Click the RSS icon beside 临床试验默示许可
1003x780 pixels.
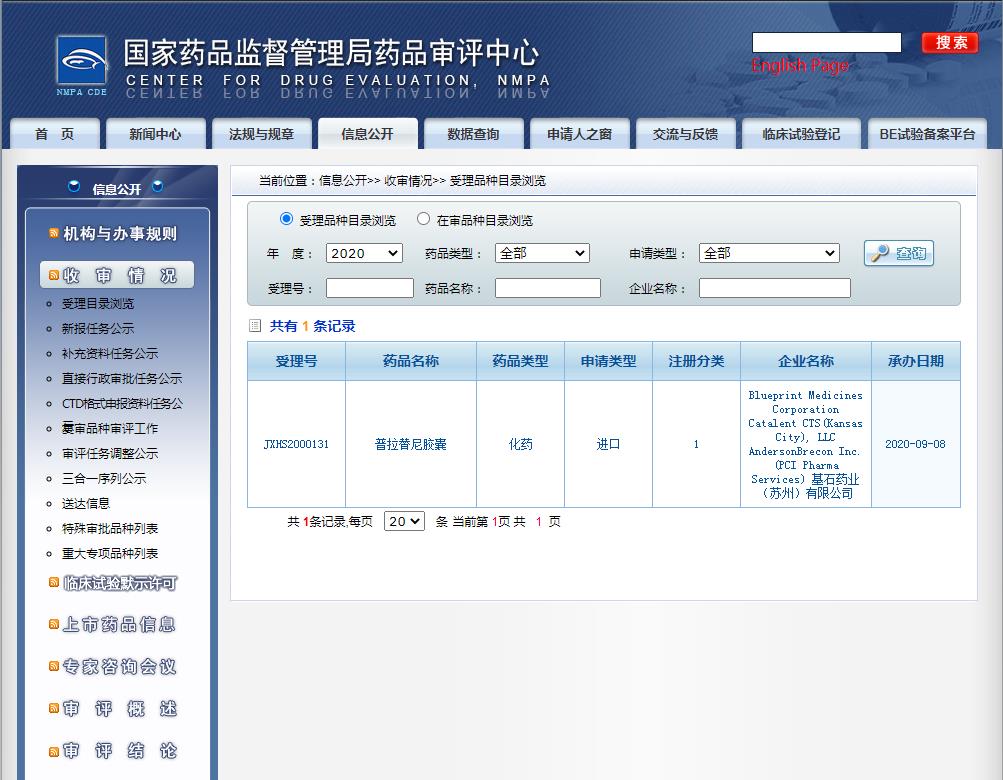click(54, 582)
